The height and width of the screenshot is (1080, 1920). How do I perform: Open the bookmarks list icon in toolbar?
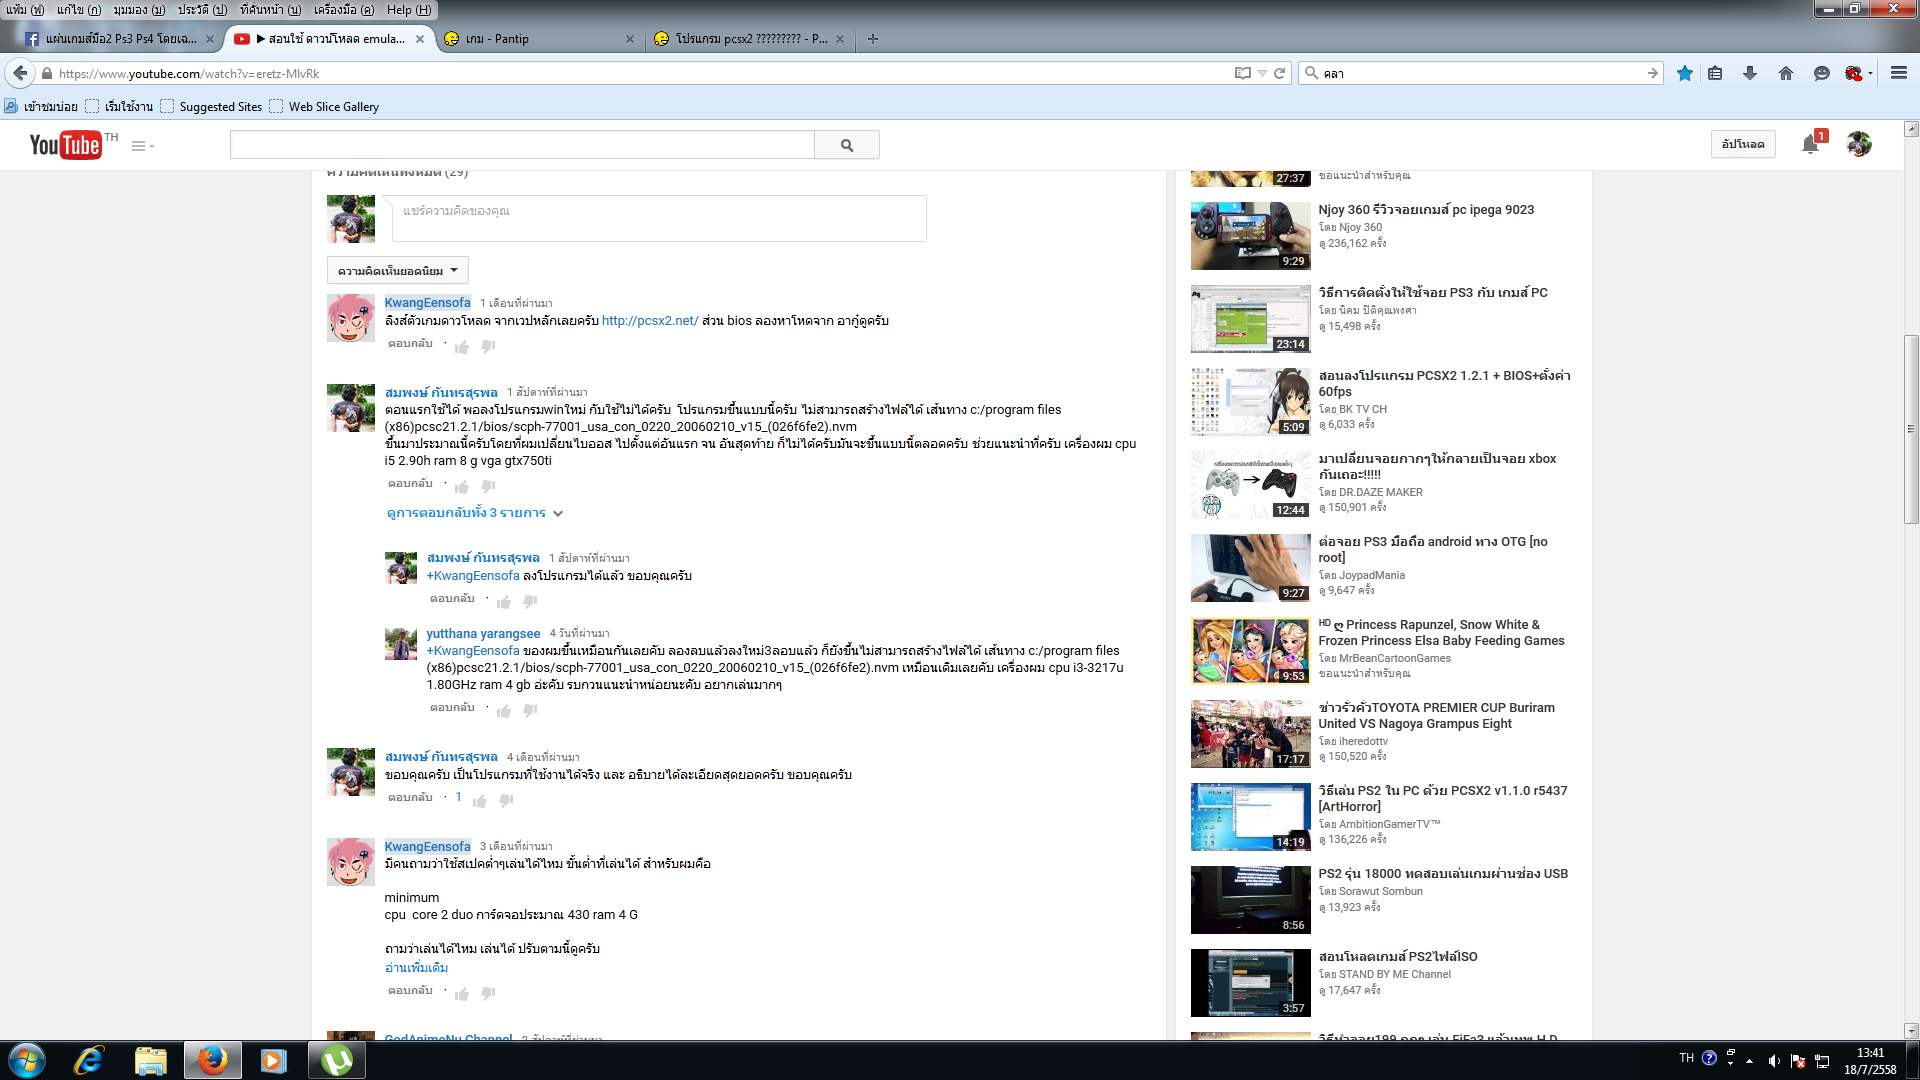coord(1715,73)
